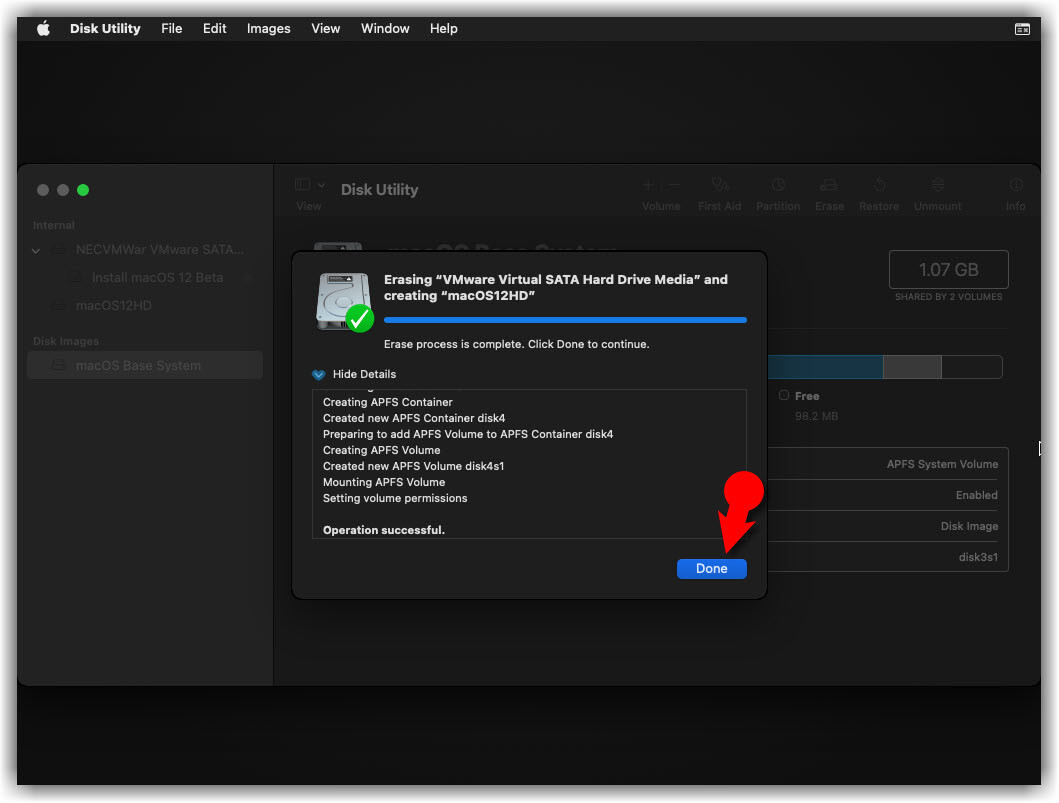Click '98.2 MB' free space value
The image size is (1059, 803).
tap(817, 416)
